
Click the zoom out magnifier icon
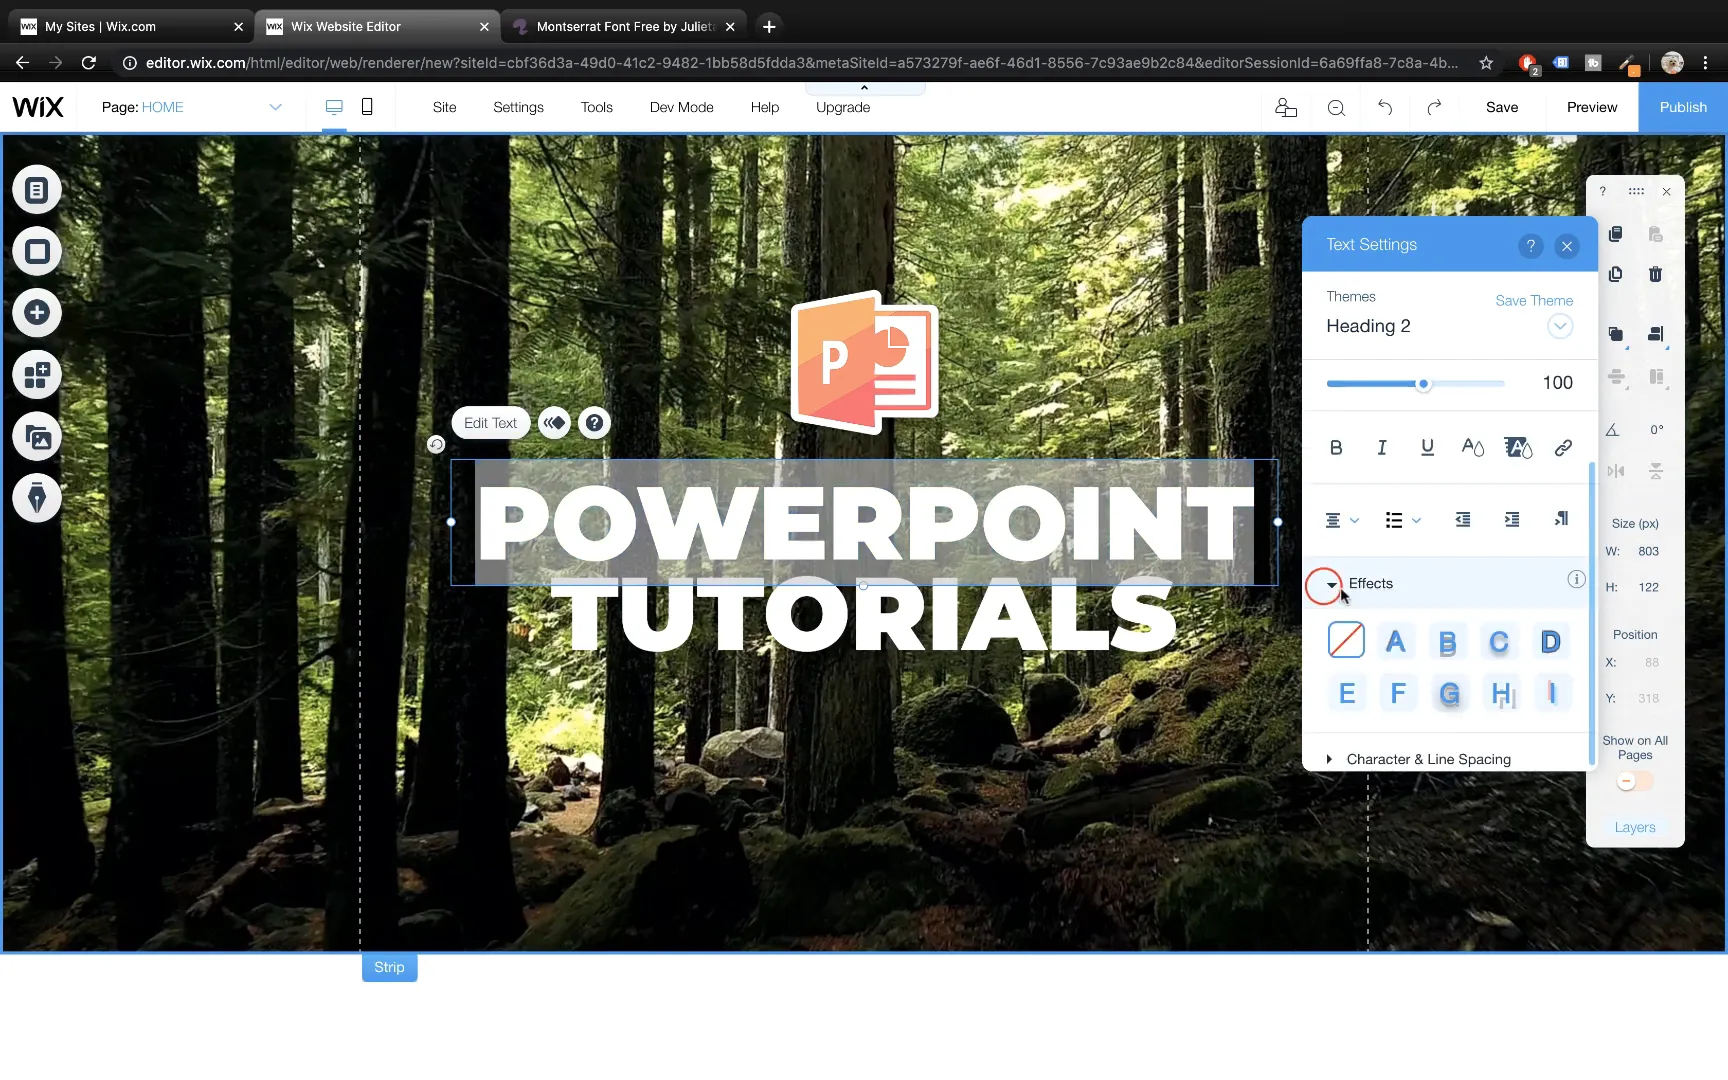(1336, 107)
